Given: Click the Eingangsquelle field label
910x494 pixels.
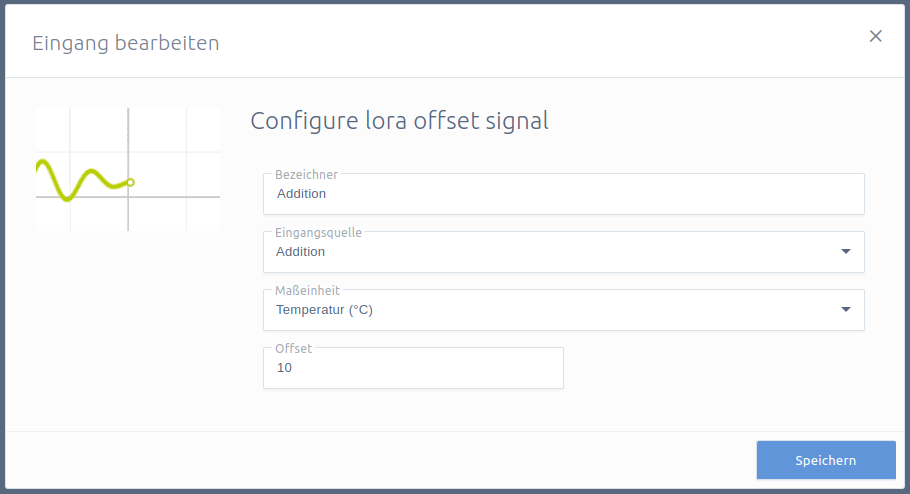Looking at the screenshot, I should 318,232.
